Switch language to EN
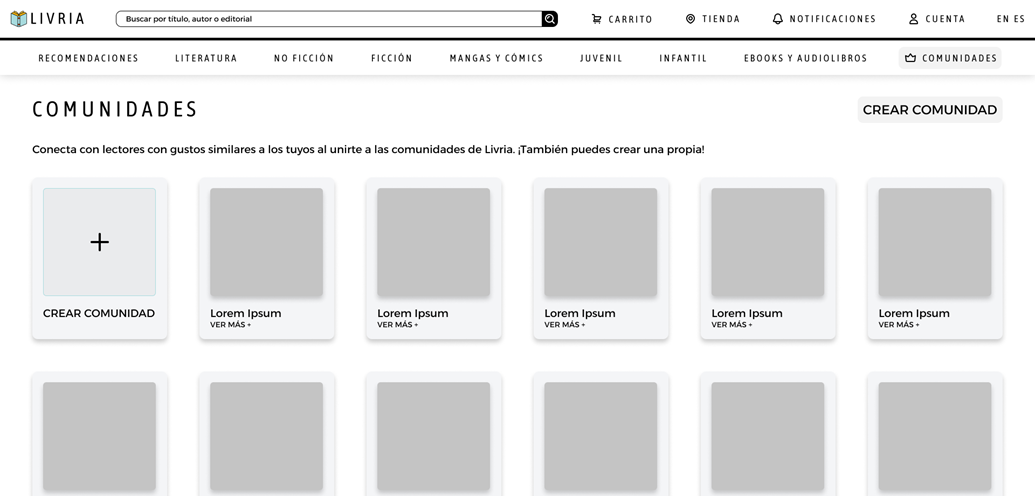Image resolution: width=1035 pixels, height=496 pixels. [1003, 19]
